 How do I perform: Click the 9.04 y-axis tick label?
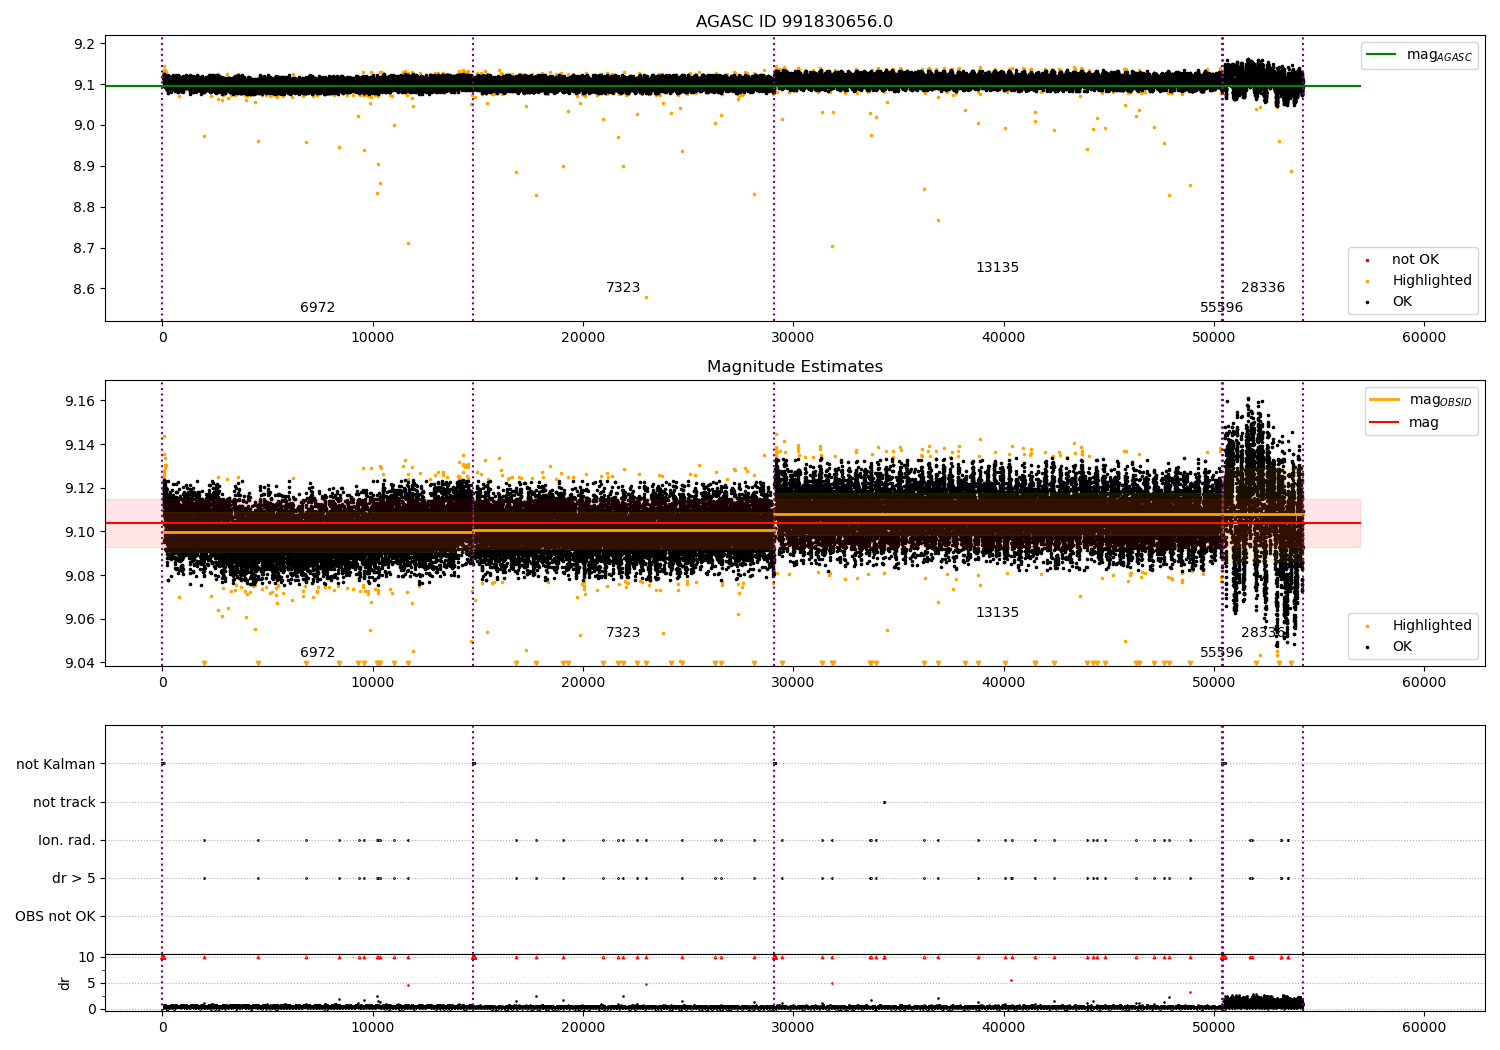pos(81,664)
